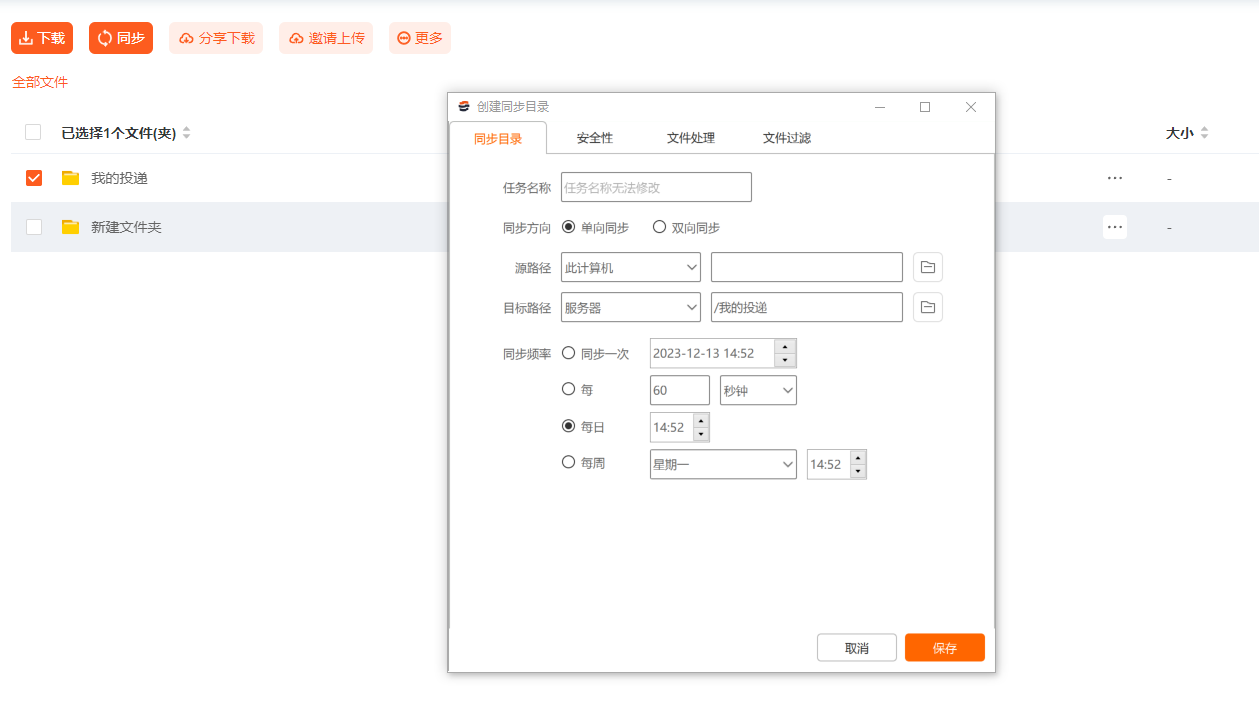Click the 取消 cancel button

(857, 648)
